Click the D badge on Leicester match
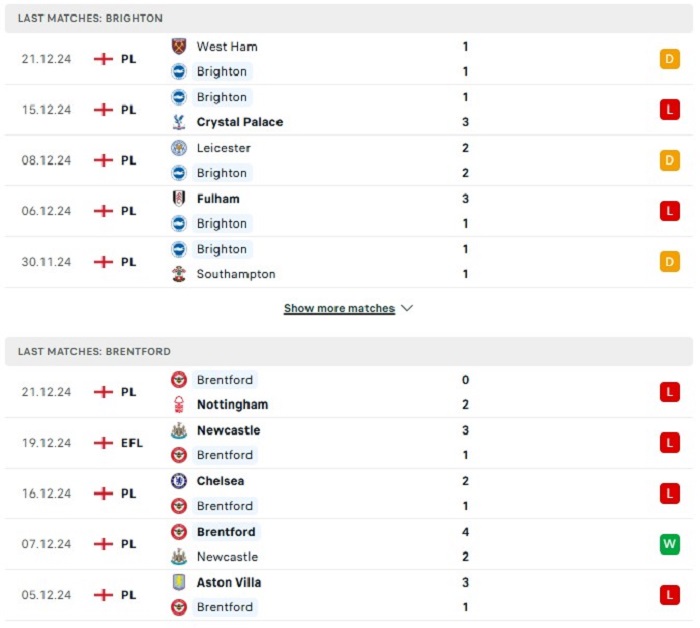700x628 pixels. point(670,160)
